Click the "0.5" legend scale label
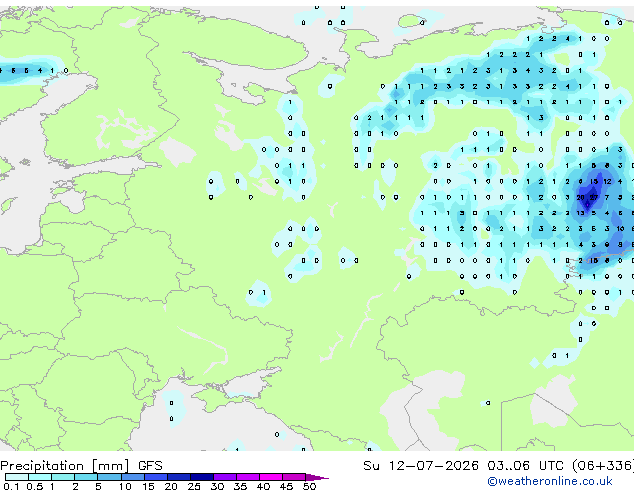634x490 pixels. [35, 486]
